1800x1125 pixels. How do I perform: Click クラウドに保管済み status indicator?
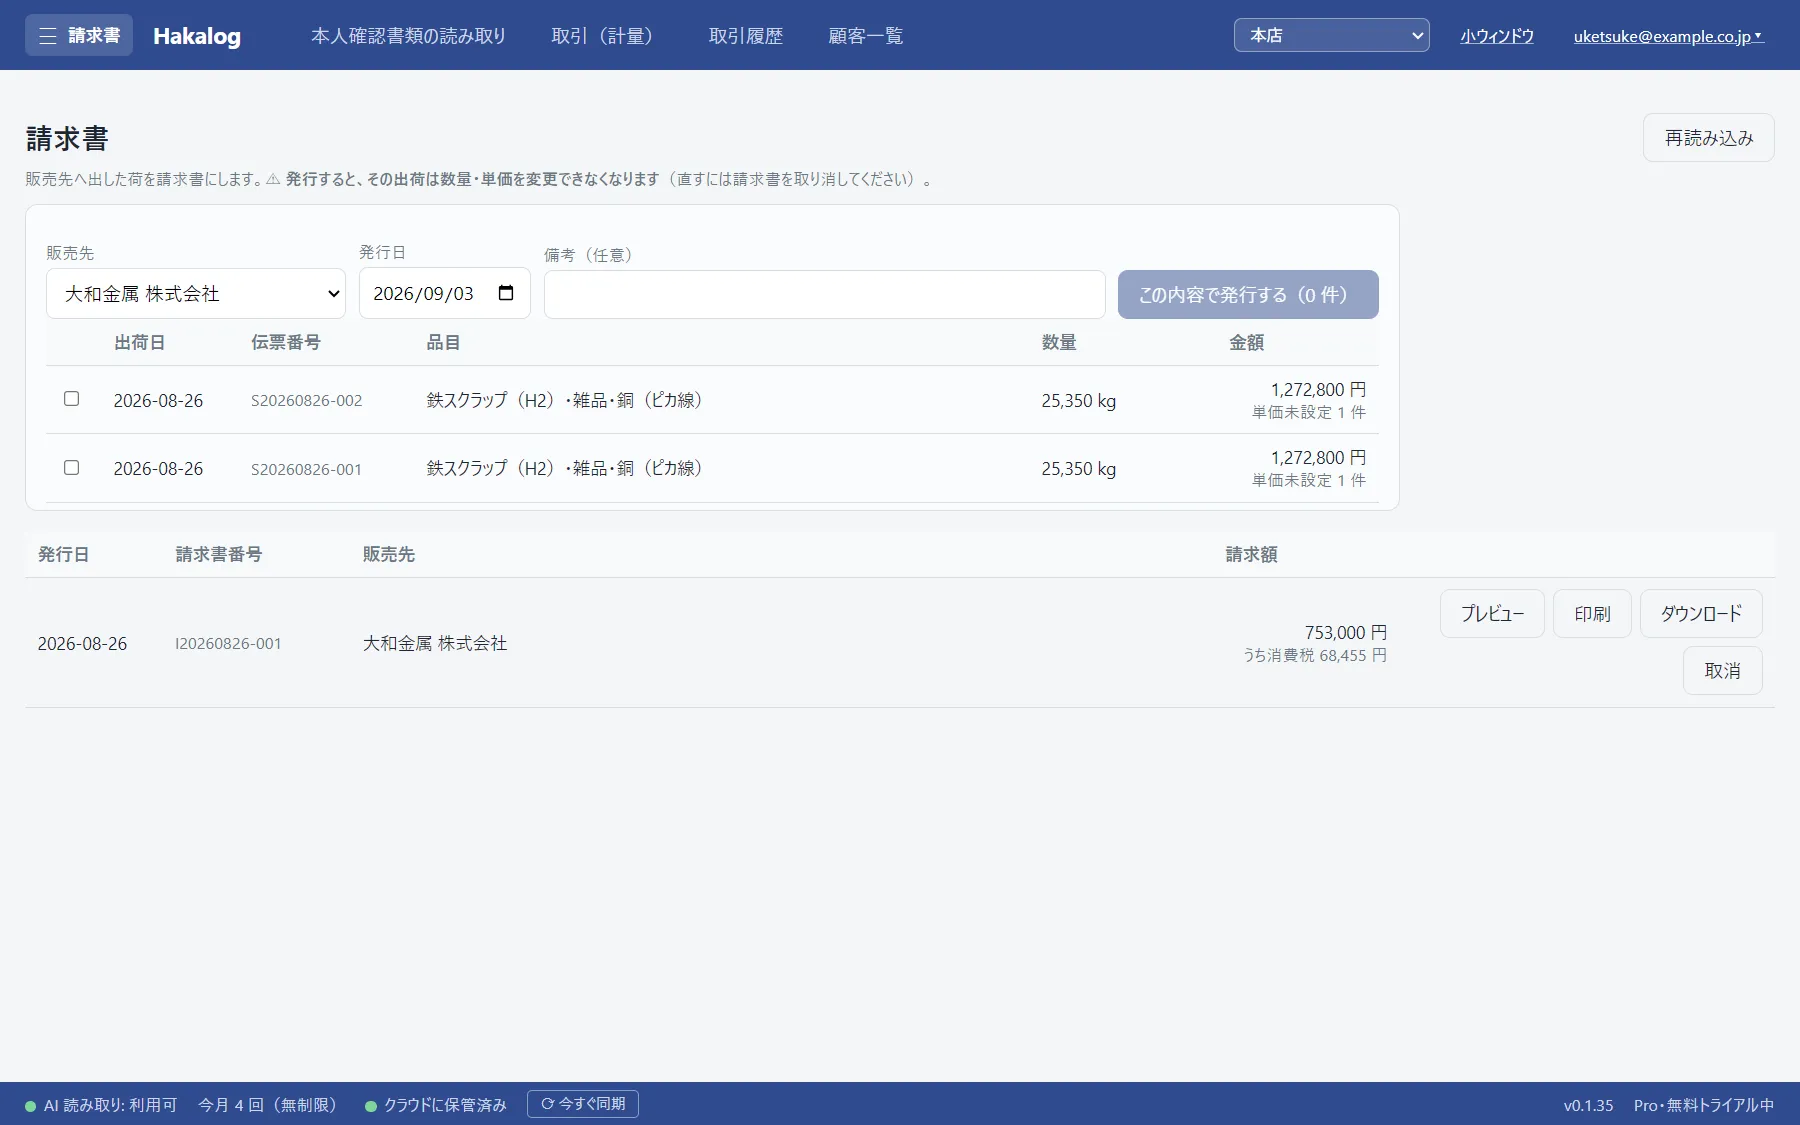[x=436, y=1105]
